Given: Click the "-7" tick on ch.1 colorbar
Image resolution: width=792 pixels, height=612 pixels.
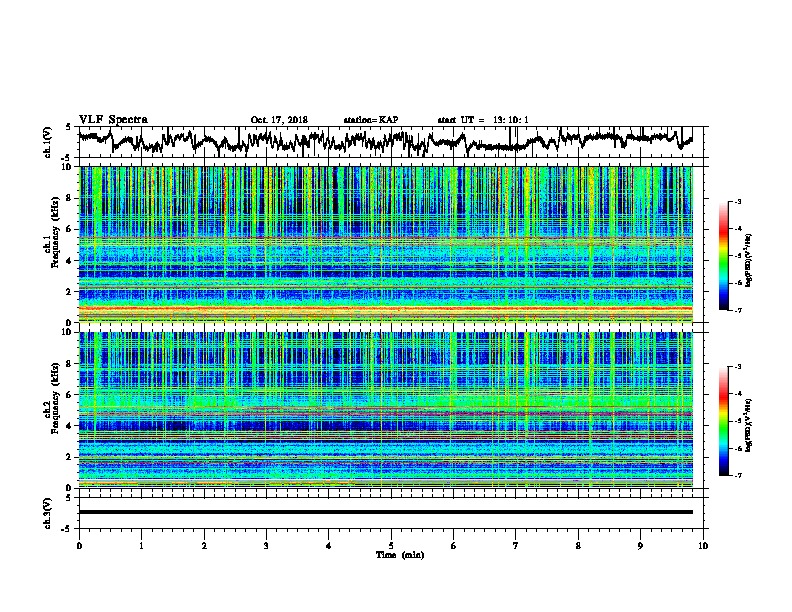Looking at the screenshot, I should click(738, 310).
